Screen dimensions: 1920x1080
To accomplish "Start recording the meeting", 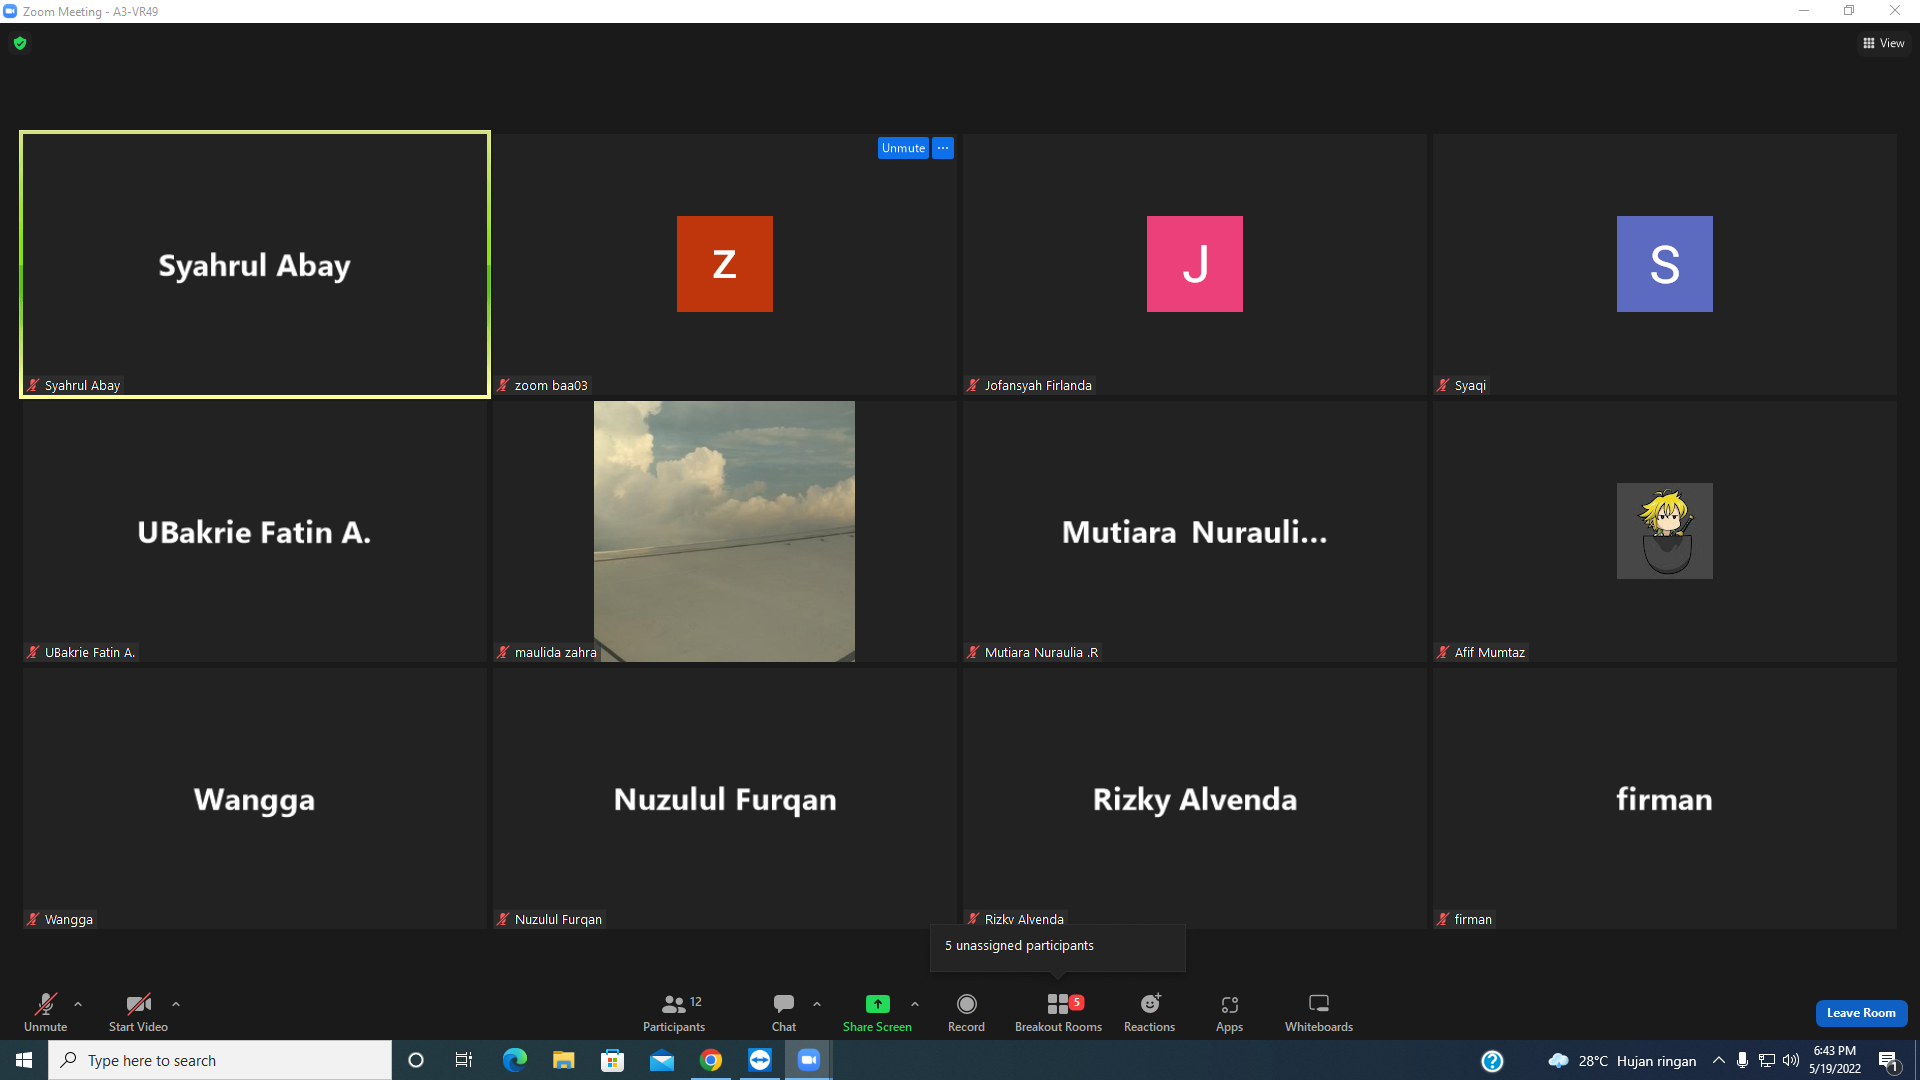I will point(966,1011).
